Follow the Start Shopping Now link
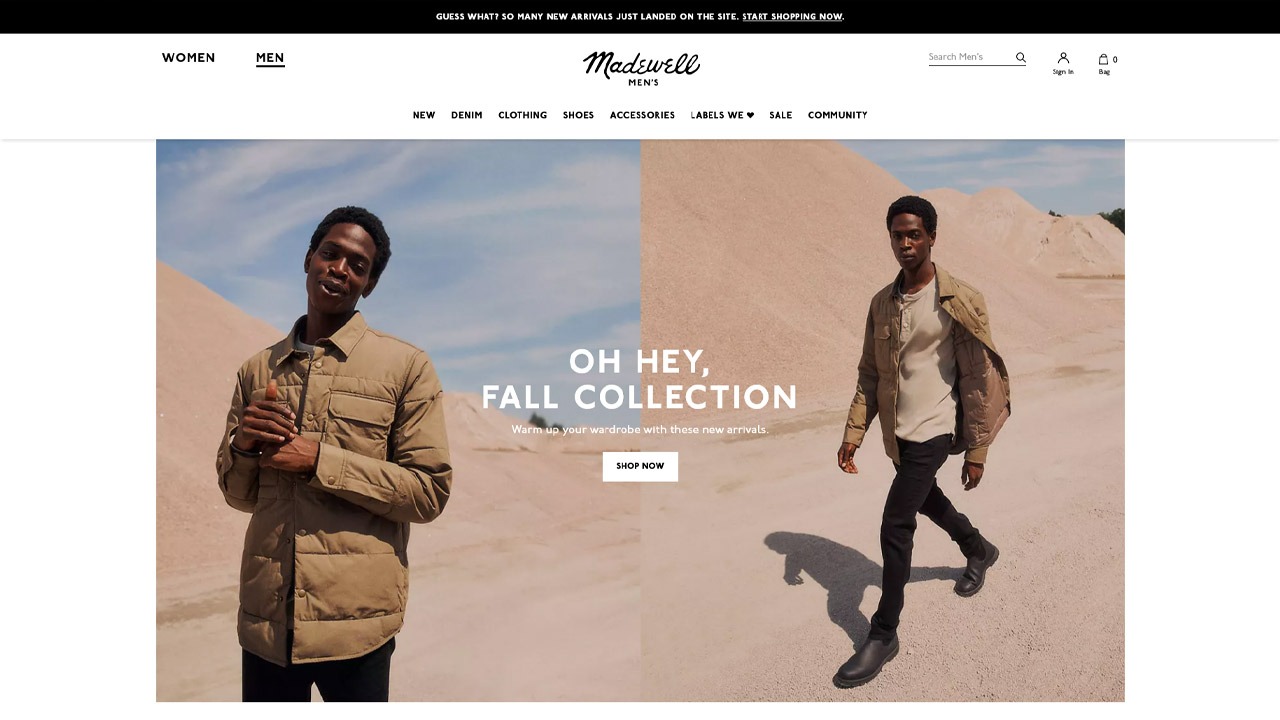The image size is (1280, 720). click(x=792, y=17)
